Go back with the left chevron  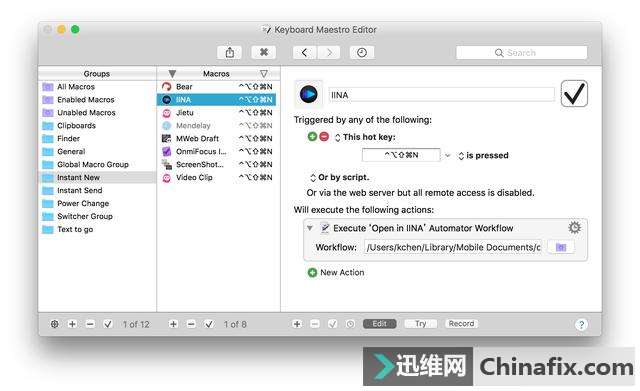click(304, 53)
